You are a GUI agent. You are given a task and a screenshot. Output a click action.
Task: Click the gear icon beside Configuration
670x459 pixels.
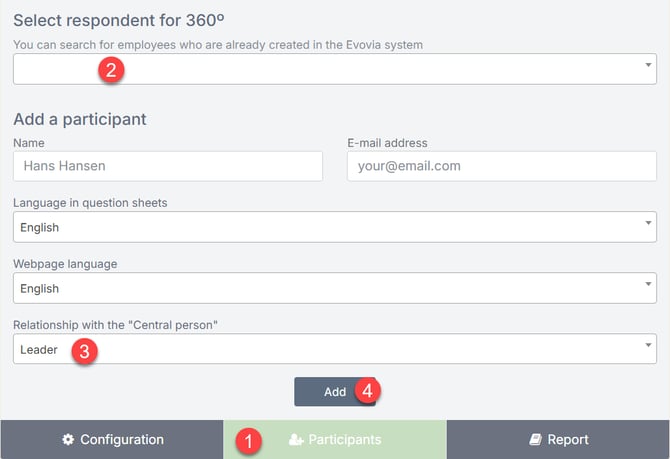pos(68,440)
